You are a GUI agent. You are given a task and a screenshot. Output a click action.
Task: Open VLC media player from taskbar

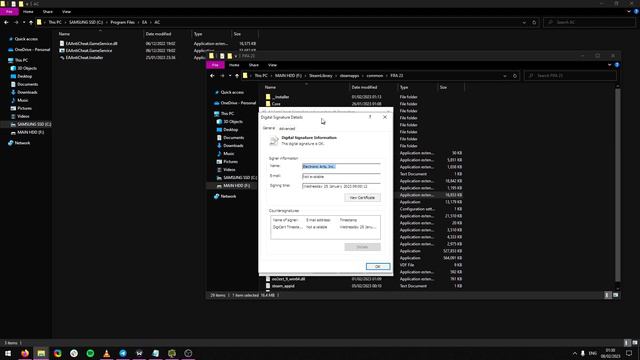(107, 353)
